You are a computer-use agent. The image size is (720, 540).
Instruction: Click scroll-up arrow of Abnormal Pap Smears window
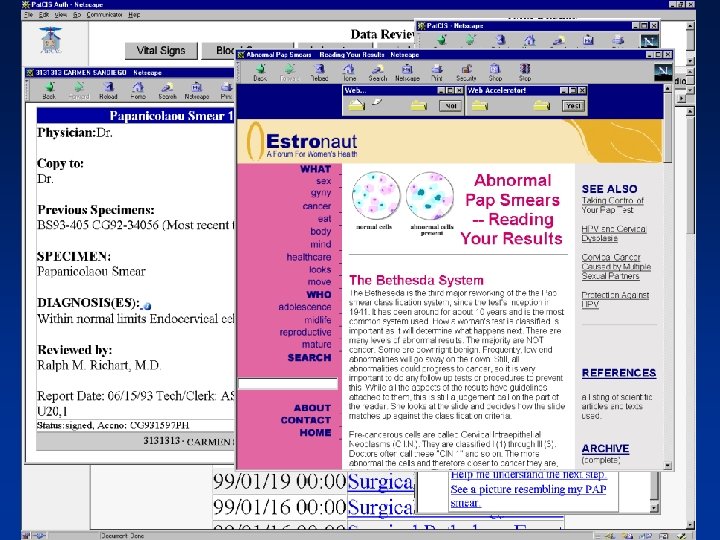[x=668, y=89]
